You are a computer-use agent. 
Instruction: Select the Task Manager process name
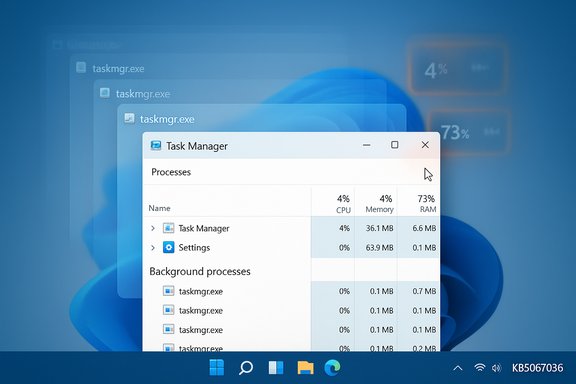(204, 228)
